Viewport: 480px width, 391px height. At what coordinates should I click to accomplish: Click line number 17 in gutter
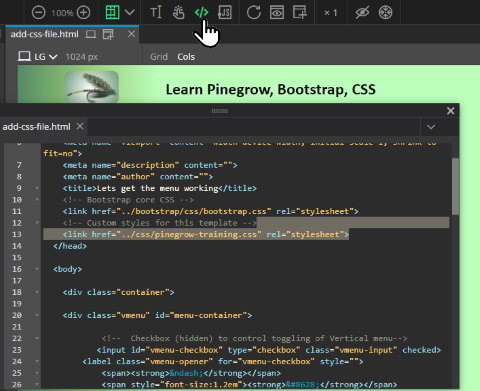tap(17, 281)
